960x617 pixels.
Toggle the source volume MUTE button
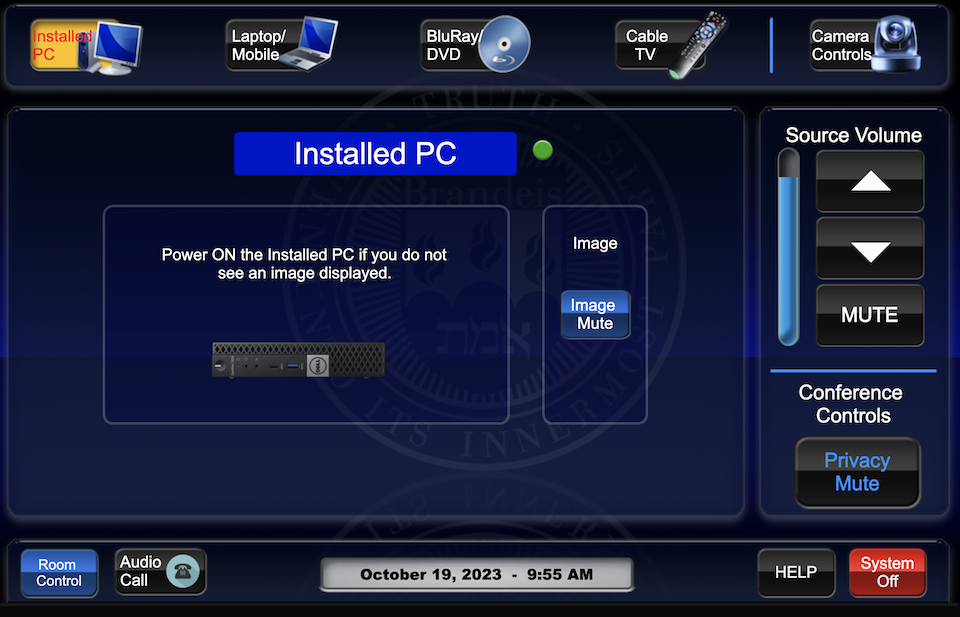[869, 315]
